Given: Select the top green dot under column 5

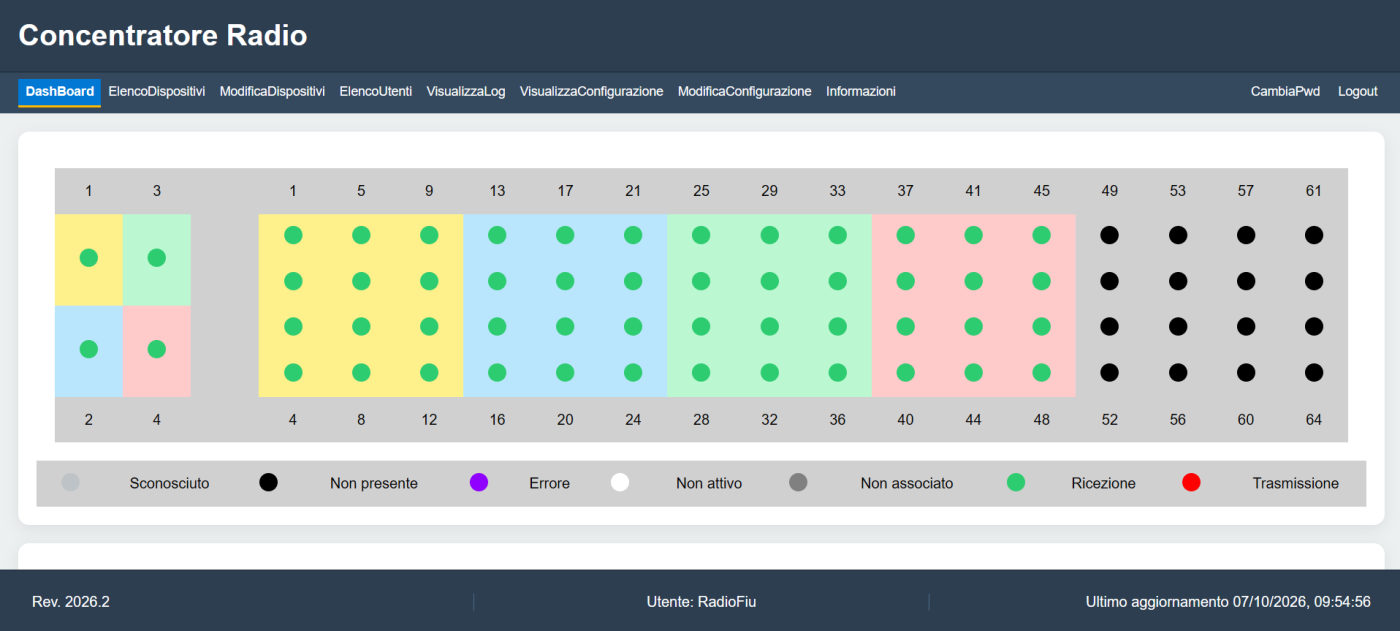Looking at the screenshot, I should 361,235.
